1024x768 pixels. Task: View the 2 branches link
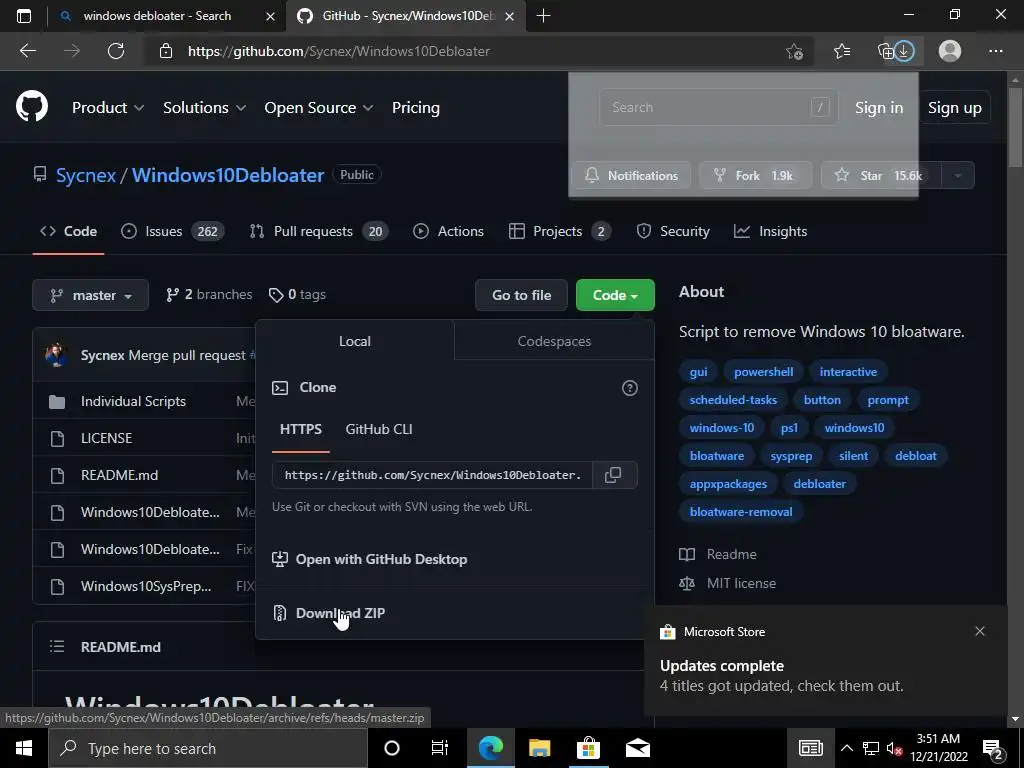tap(209, 295)
